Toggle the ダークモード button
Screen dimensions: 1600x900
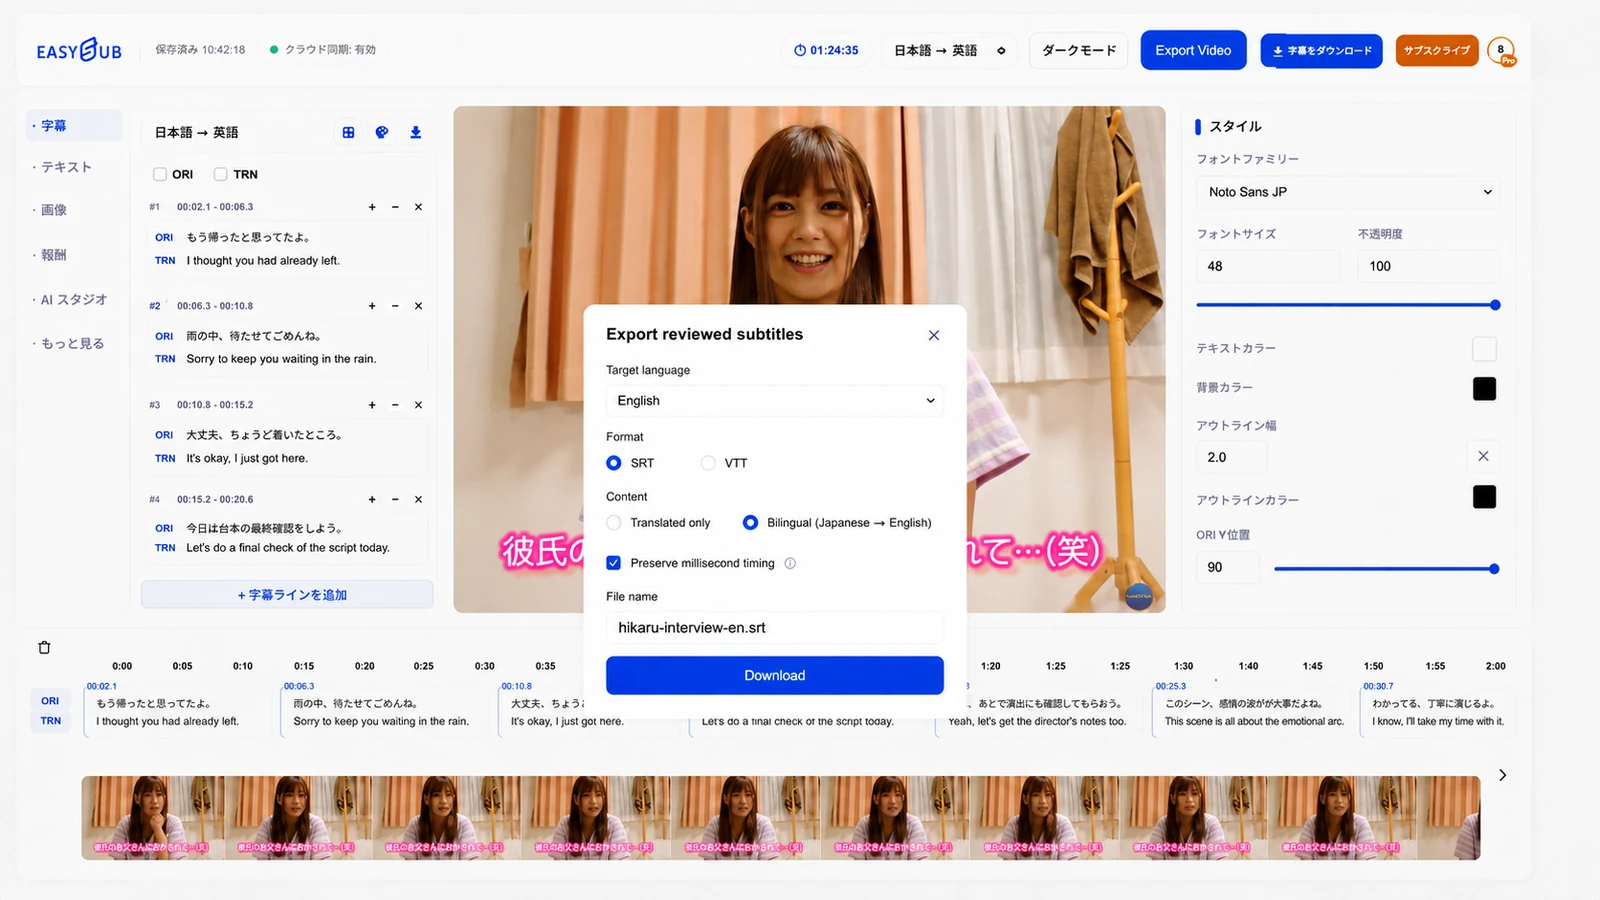1078,50
